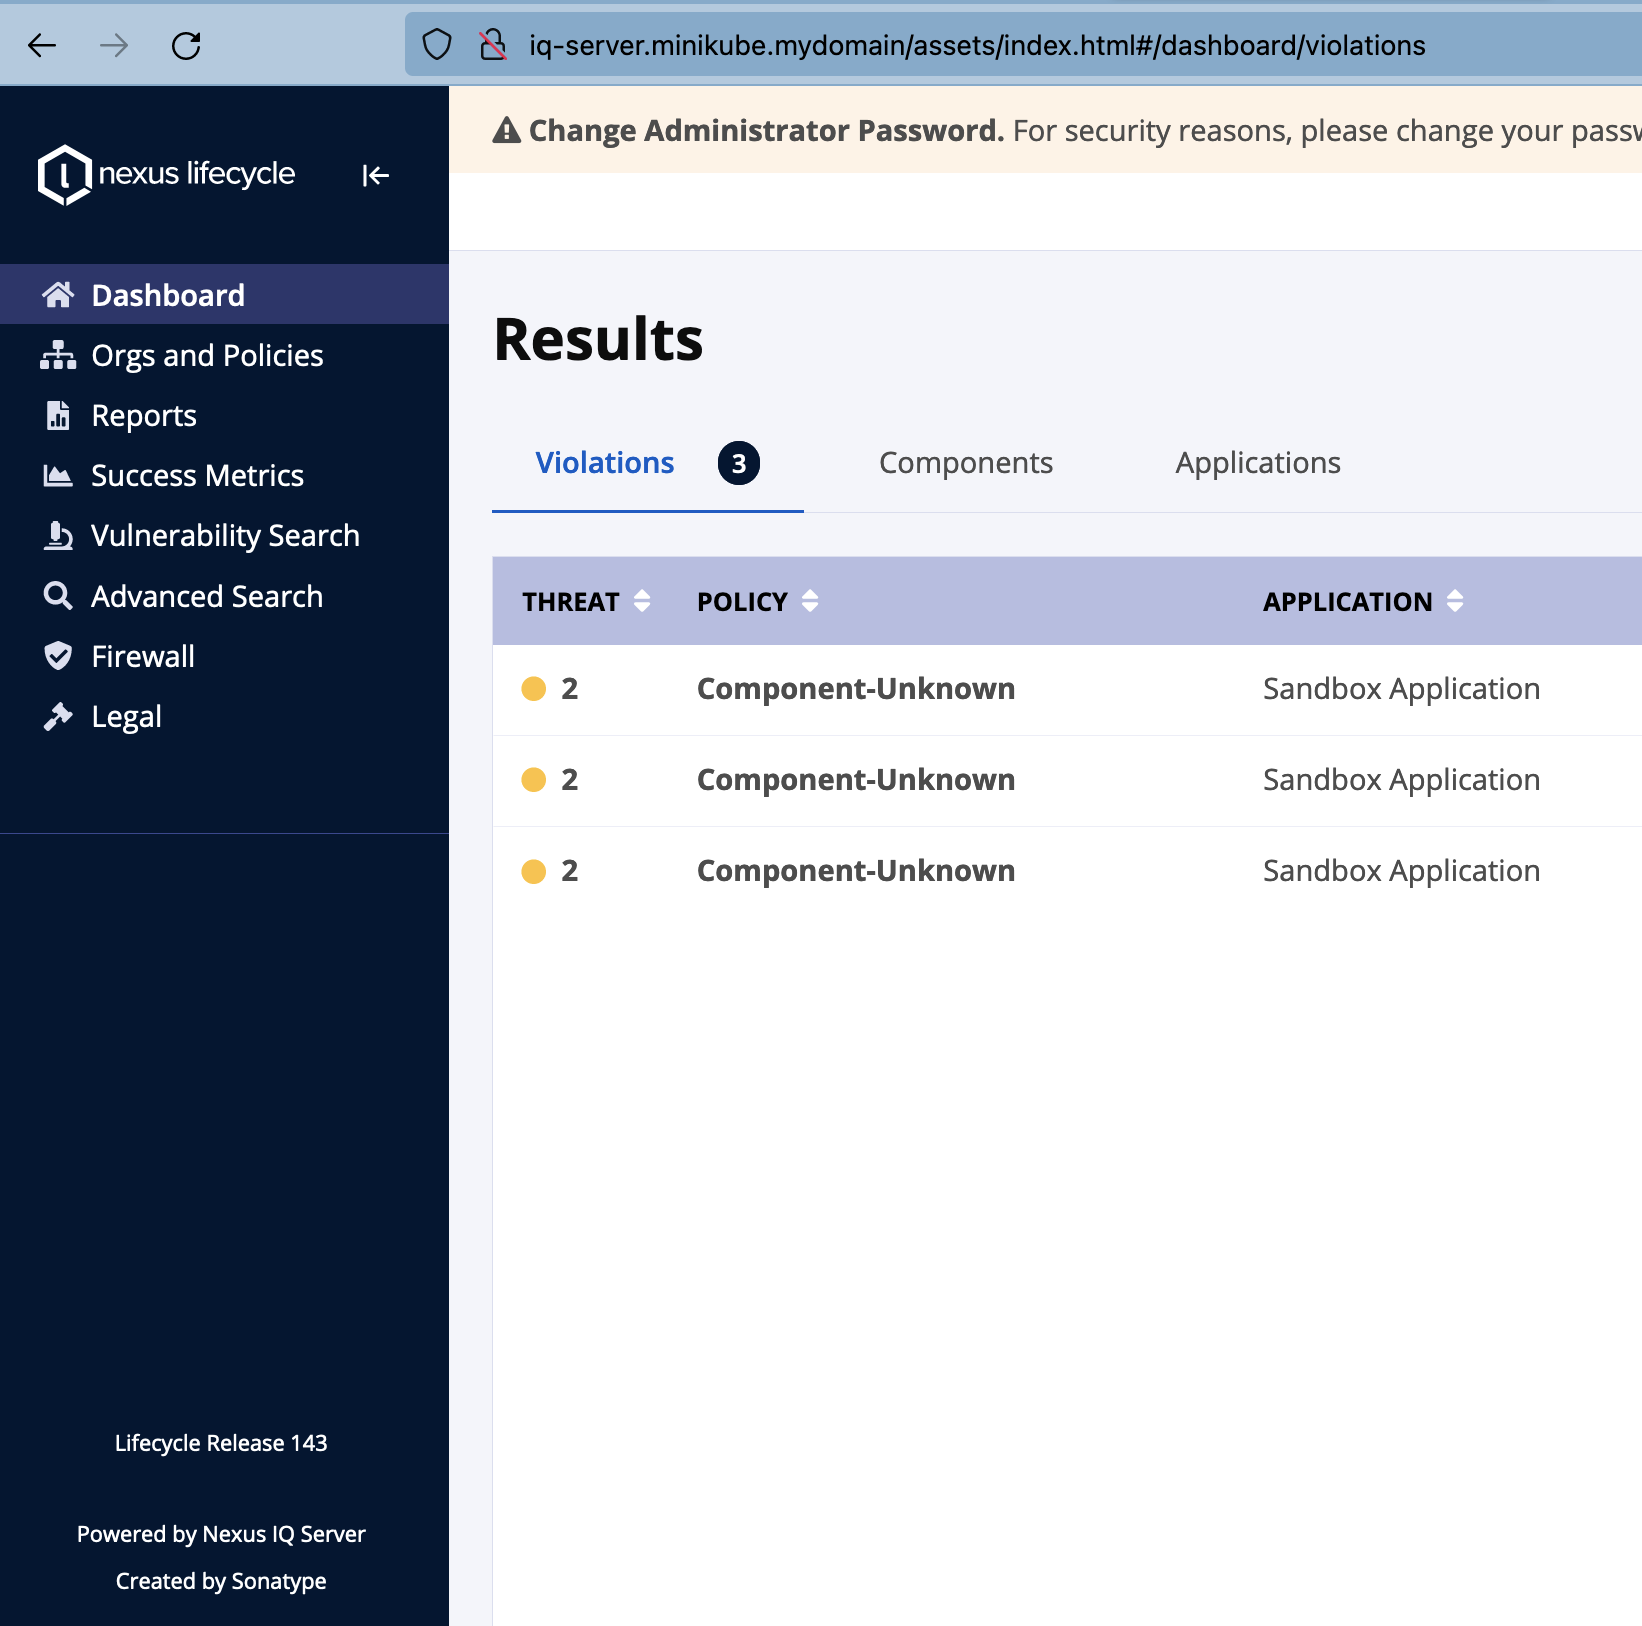Image resolution: width=1642 pixels, height=1626 pixels.
Task: Switch to the Applications tab
Action: point(1257,463)
